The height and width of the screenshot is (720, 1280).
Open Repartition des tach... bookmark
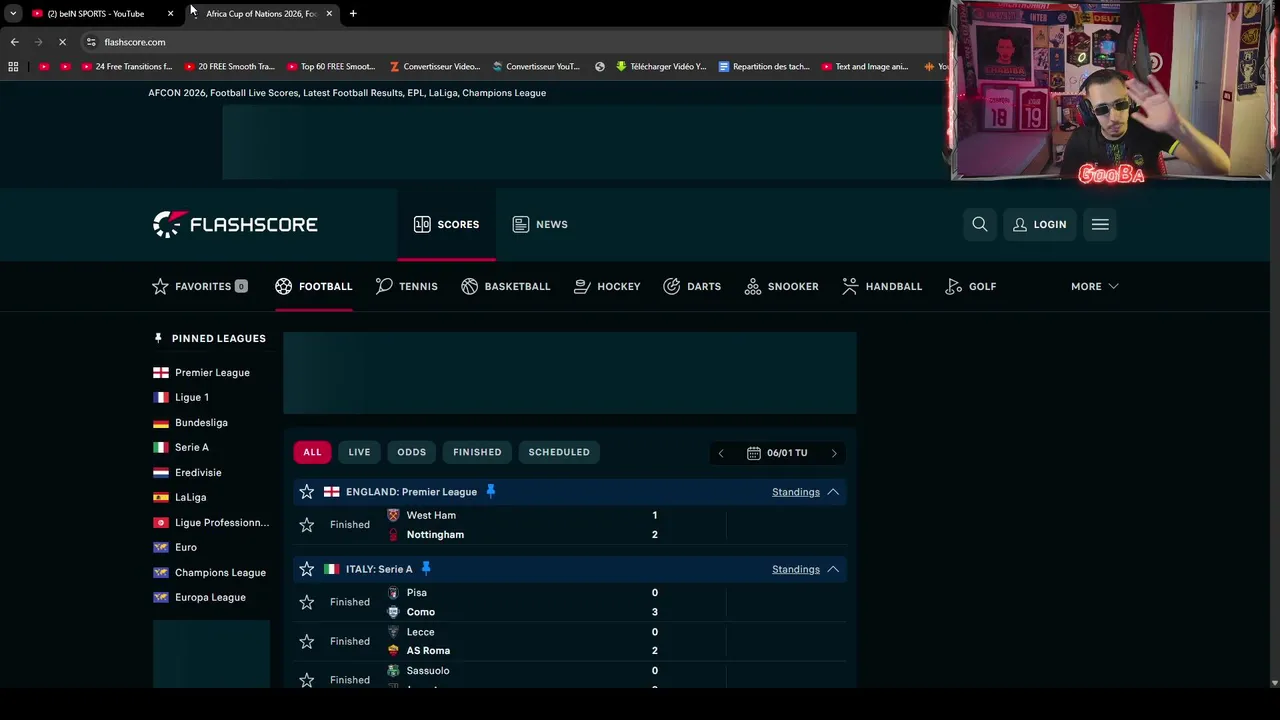[764, 67]
